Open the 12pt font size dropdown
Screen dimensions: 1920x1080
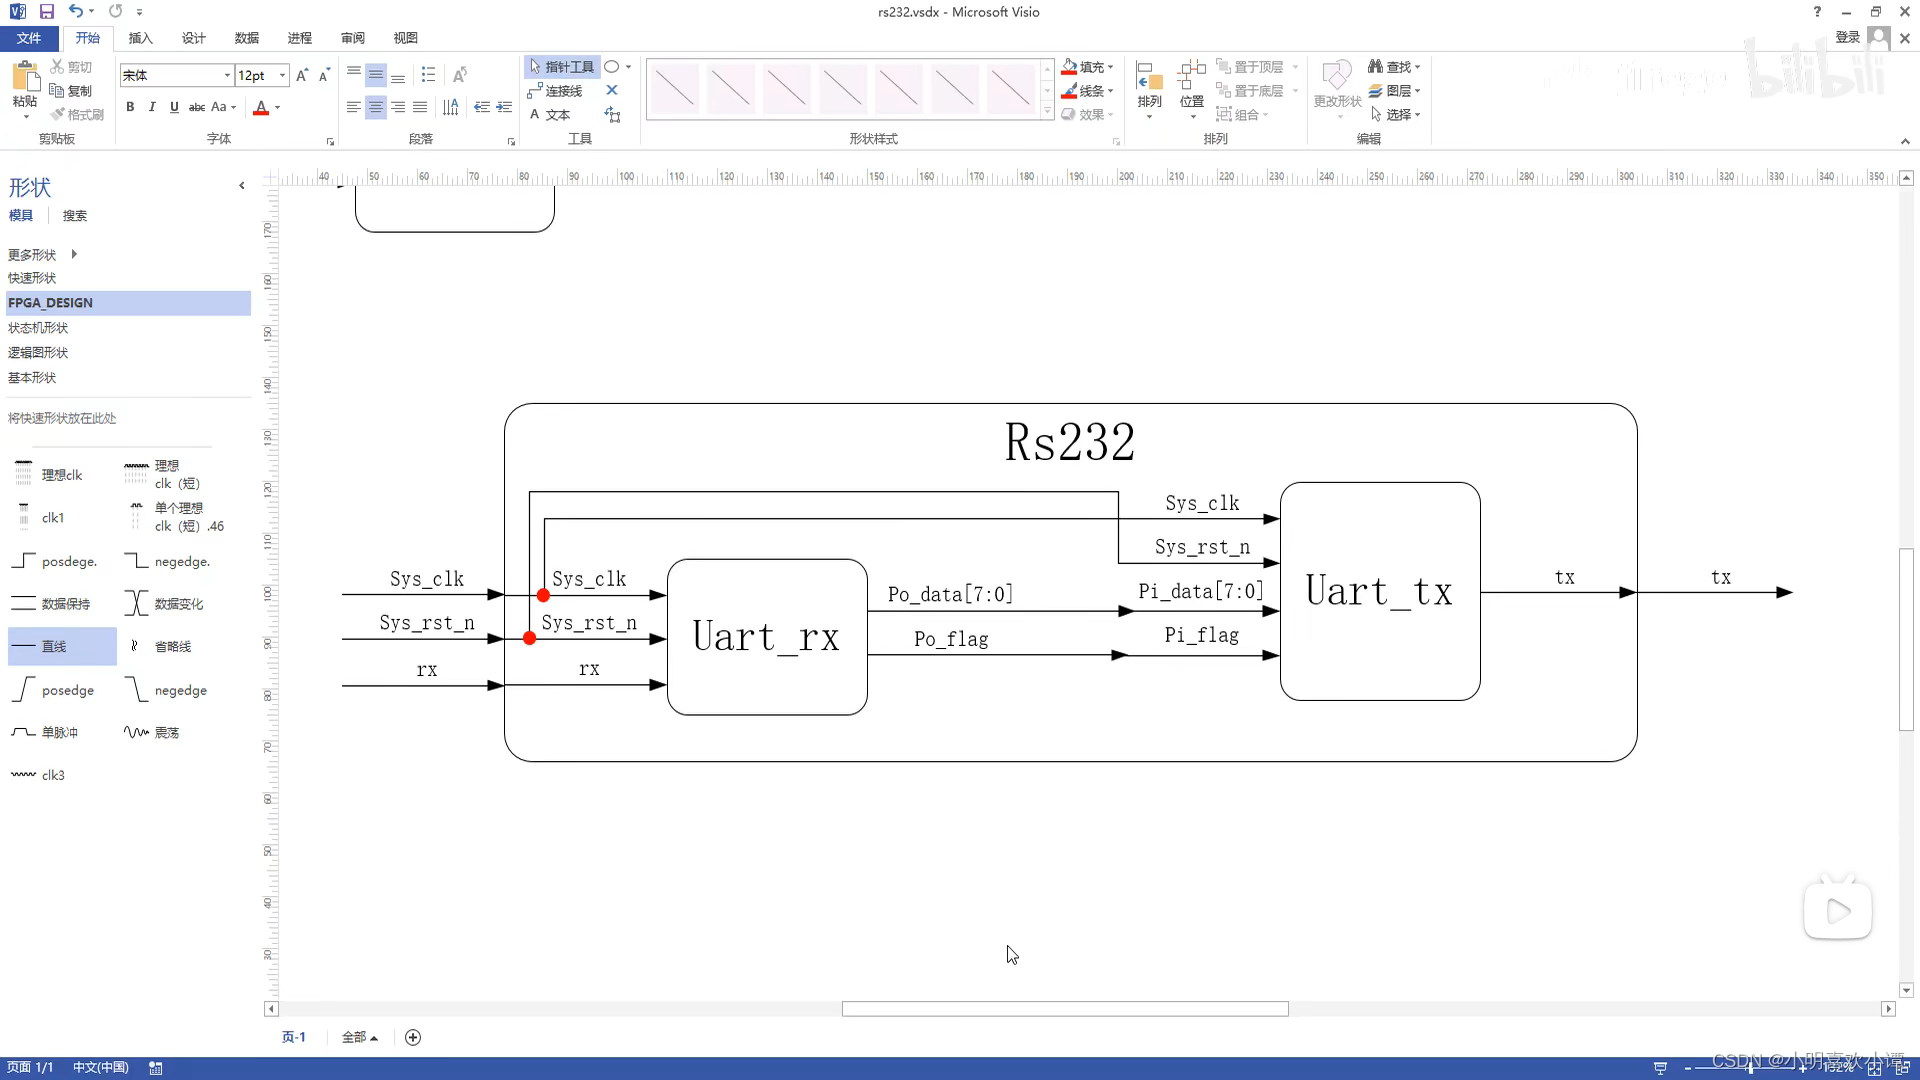coord(283,76)
